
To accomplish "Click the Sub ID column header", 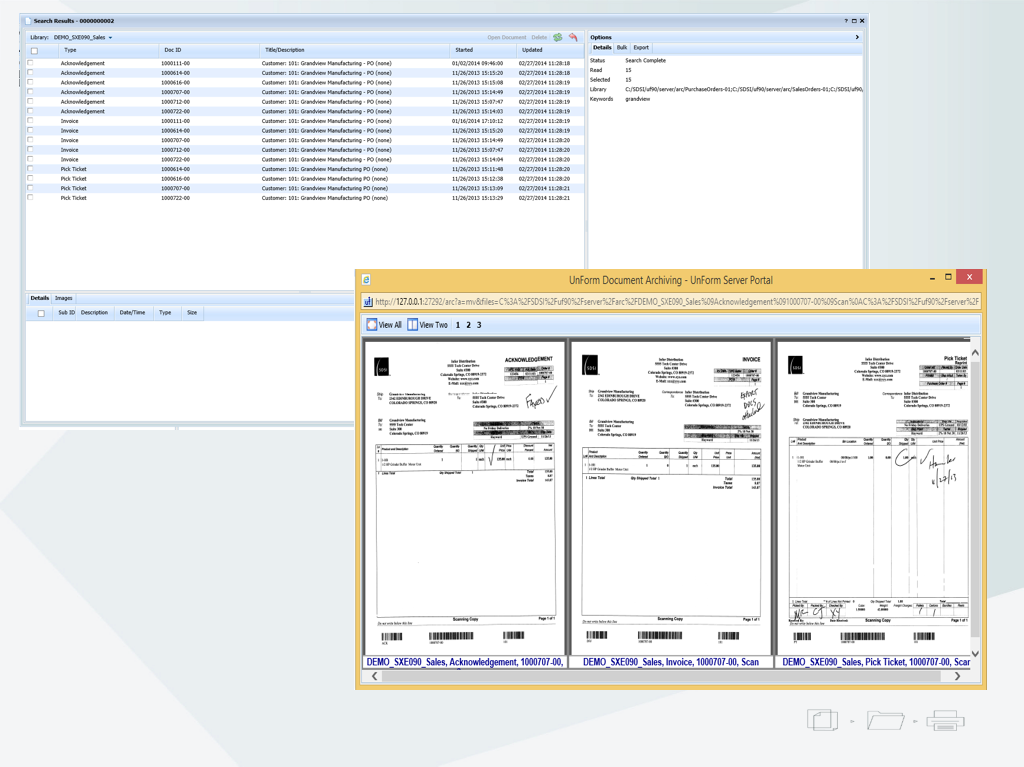I will (x=67, y=313).
